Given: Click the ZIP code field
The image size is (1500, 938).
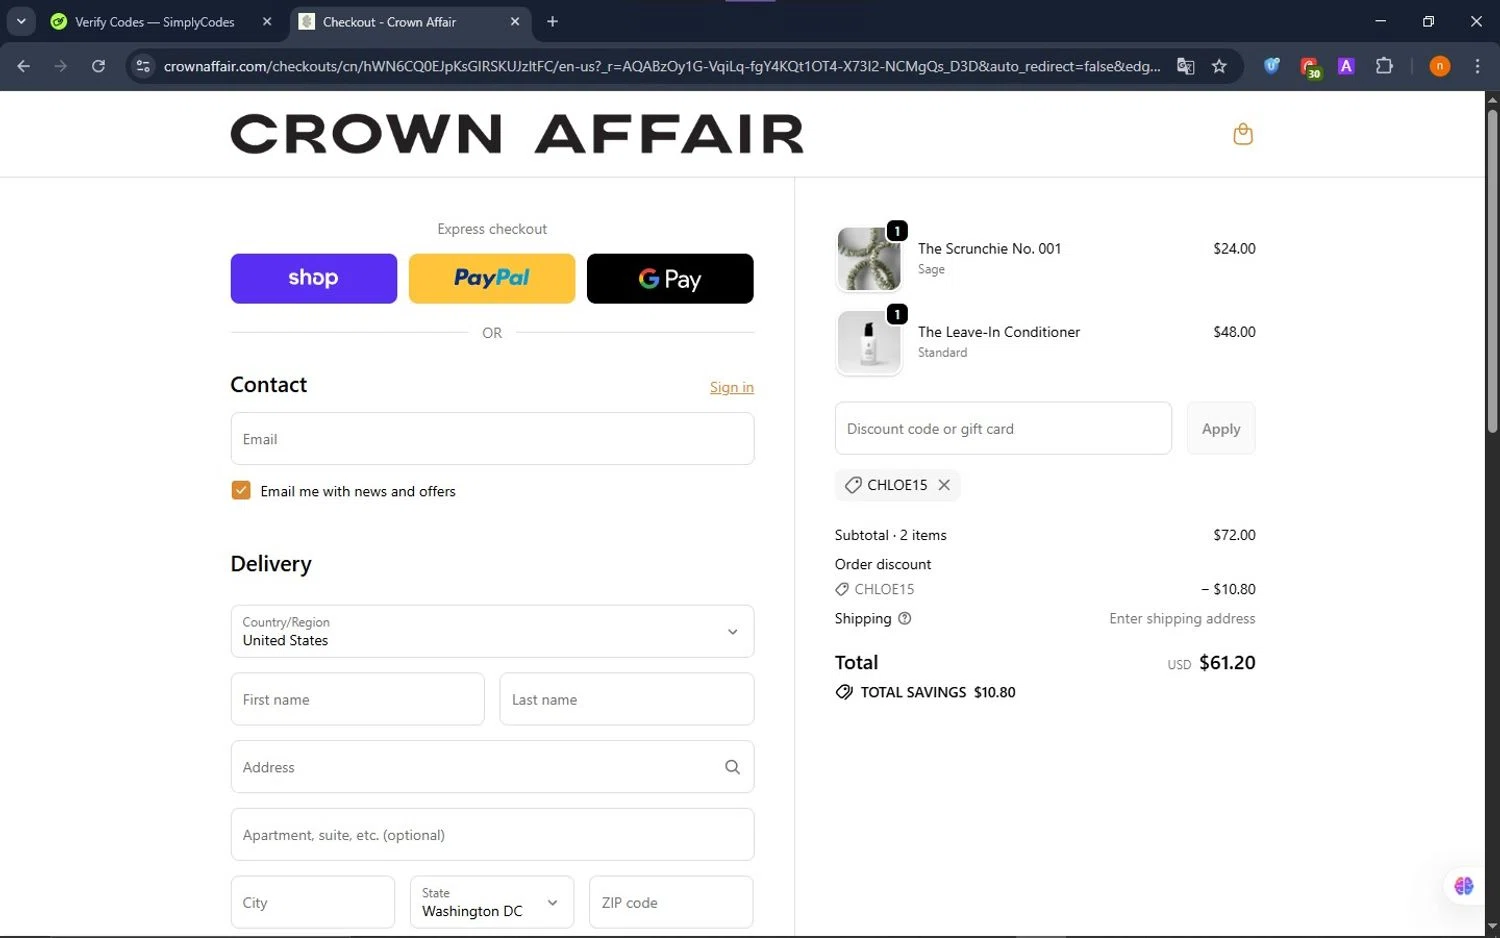Looking at the screenshot, I should pos(671,902).
